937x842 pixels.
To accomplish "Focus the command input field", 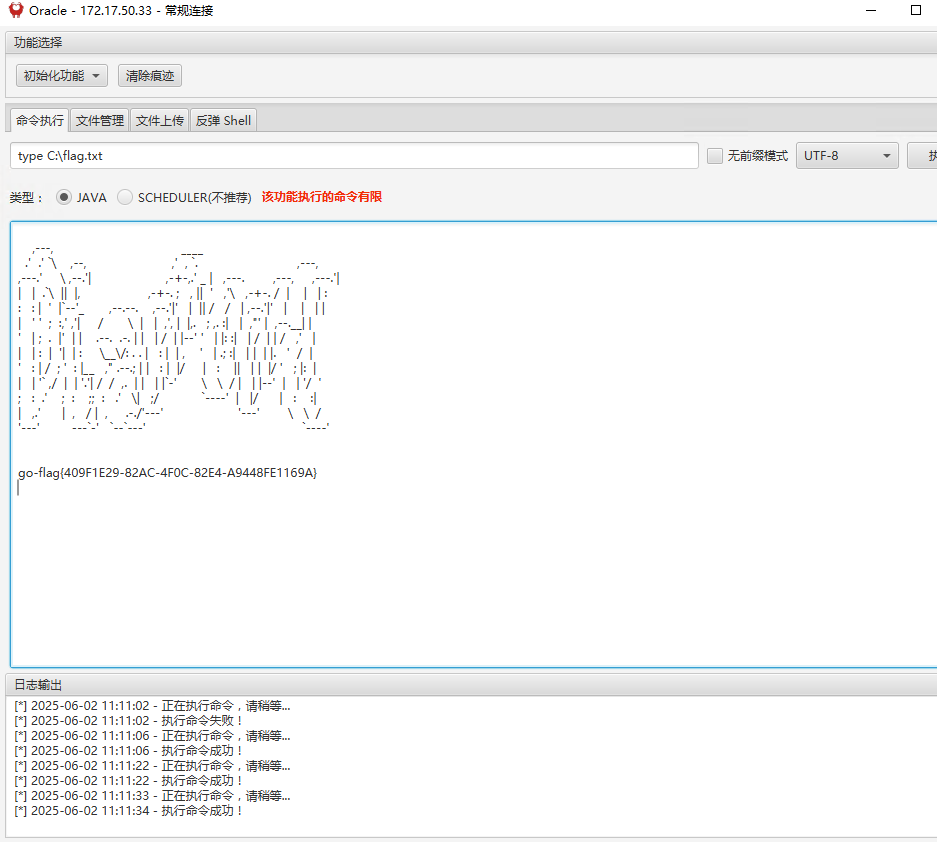I will [354, 156].
